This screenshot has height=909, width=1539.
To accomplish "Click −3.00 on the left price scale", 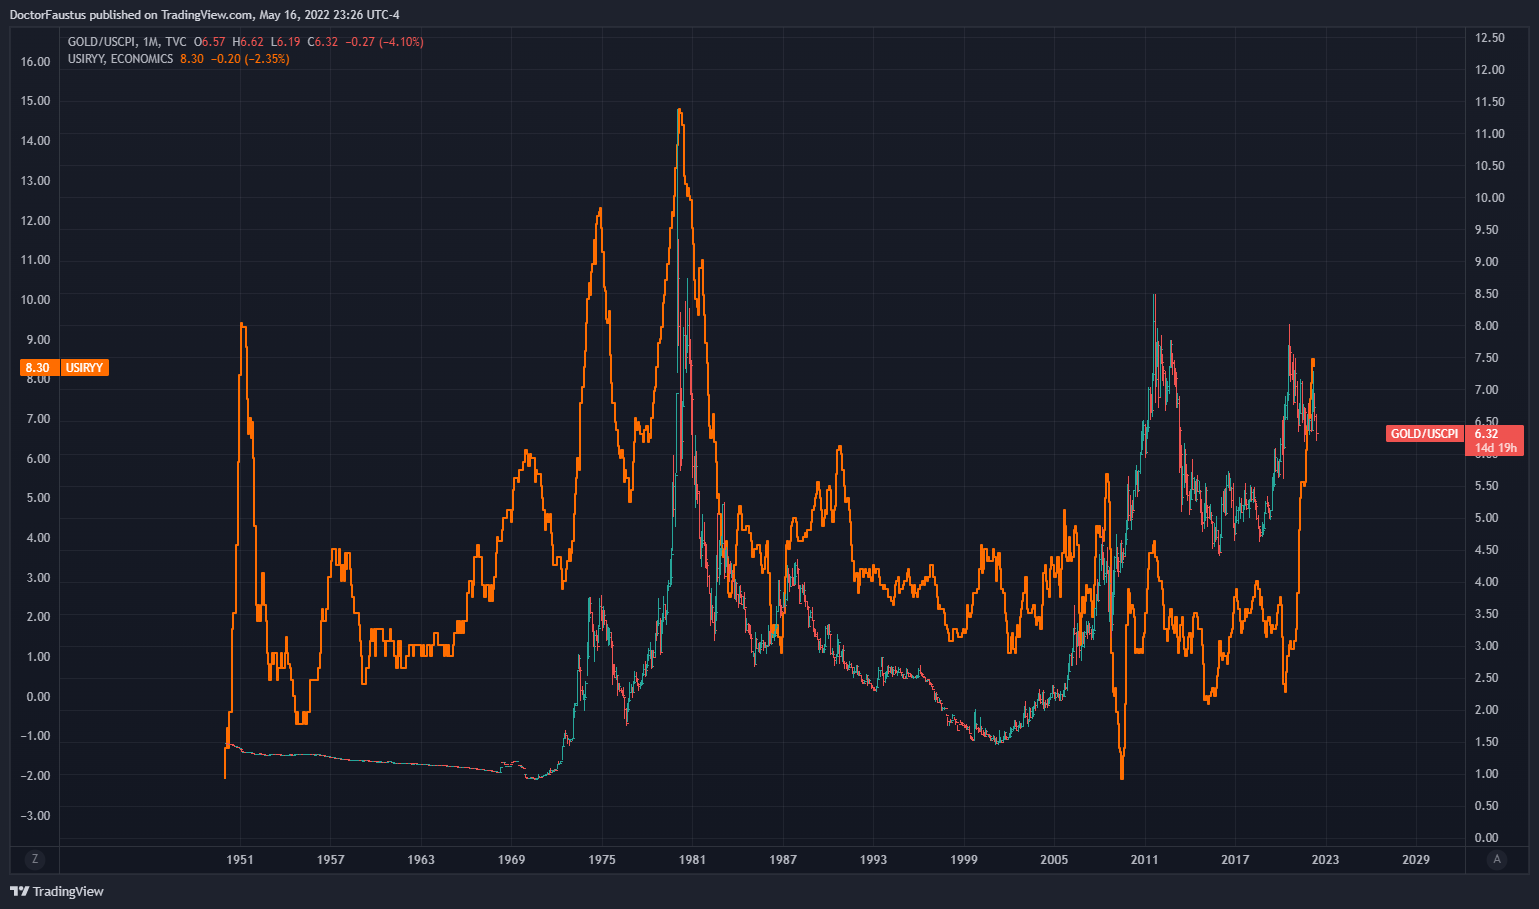I will point(35,816).
